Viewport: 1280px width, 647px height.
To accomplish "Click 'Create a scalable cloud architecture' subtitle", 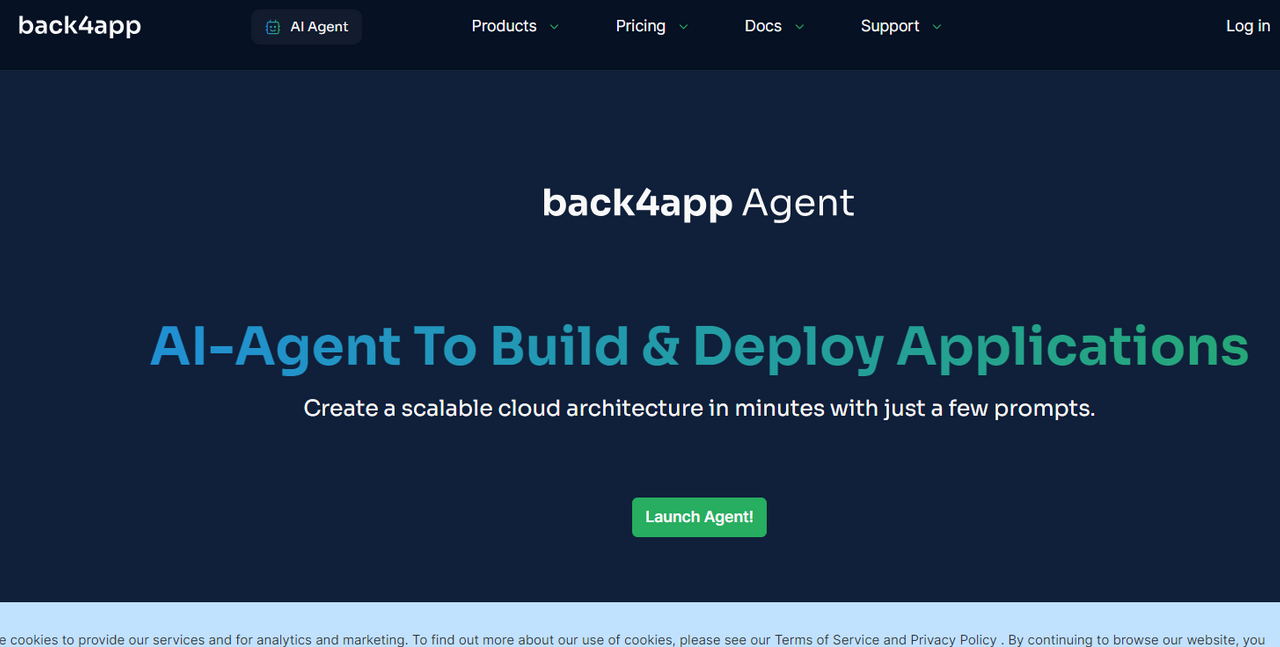I will coord(699,408).
